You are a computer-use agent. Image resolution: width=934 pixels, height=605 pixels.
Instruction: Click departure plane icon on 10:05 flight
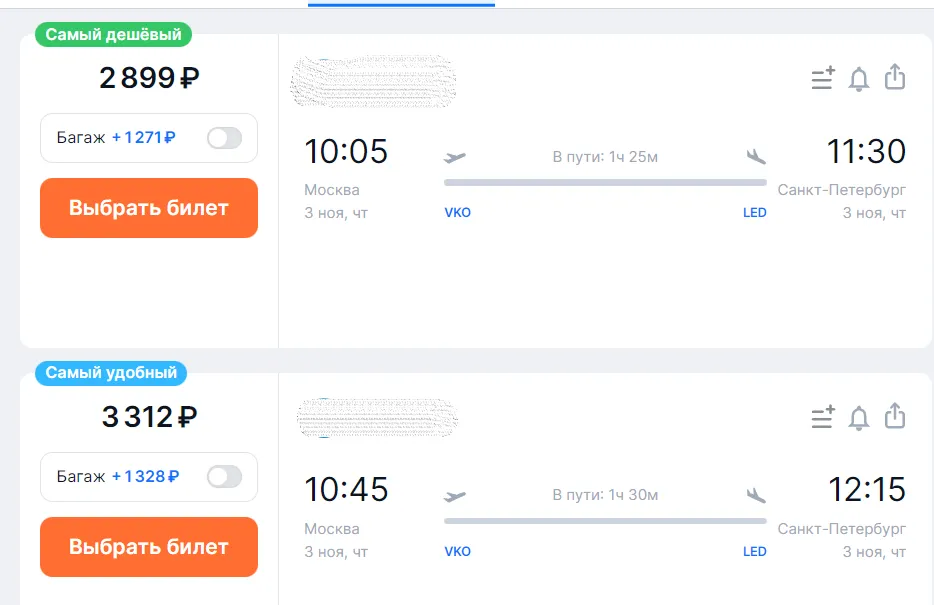coord(455,157)
